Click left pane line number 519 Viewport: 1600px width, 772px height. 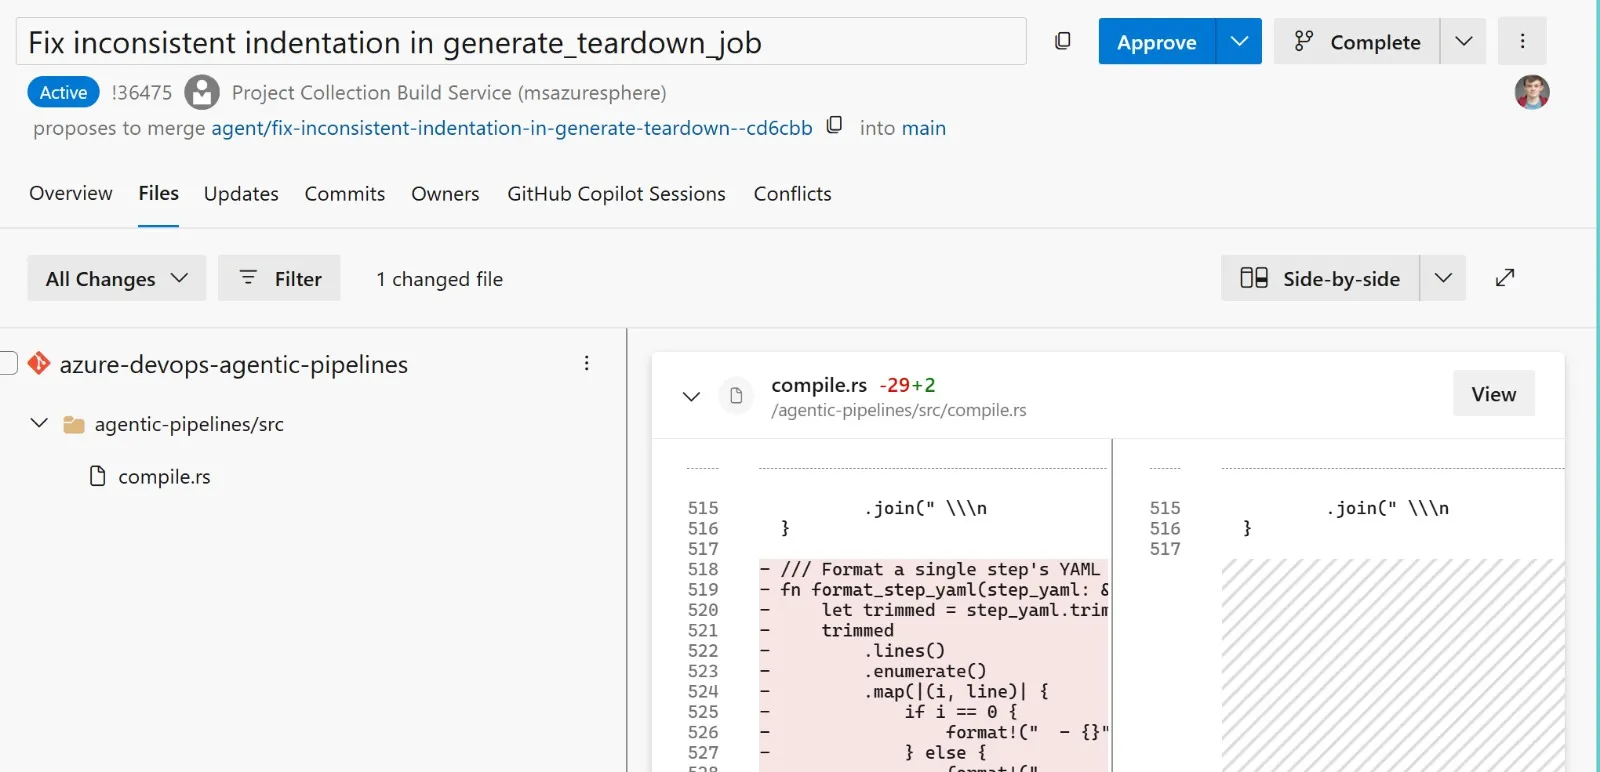[x=703, y=590]
